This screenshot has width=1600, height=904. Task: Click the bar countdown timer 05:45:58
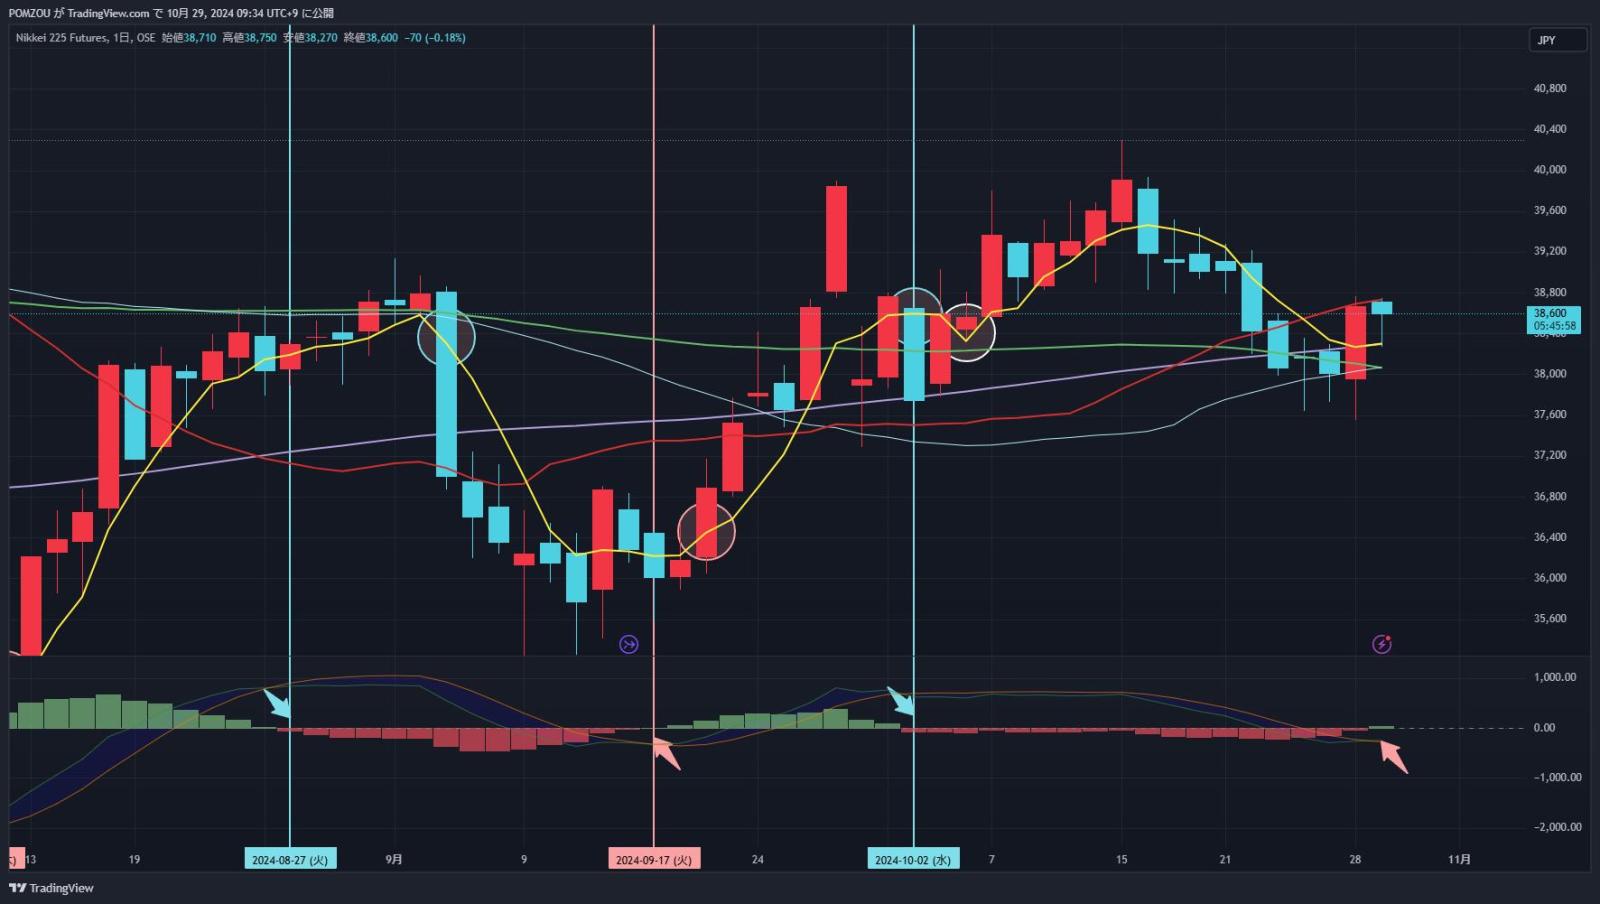[1555, 326]
